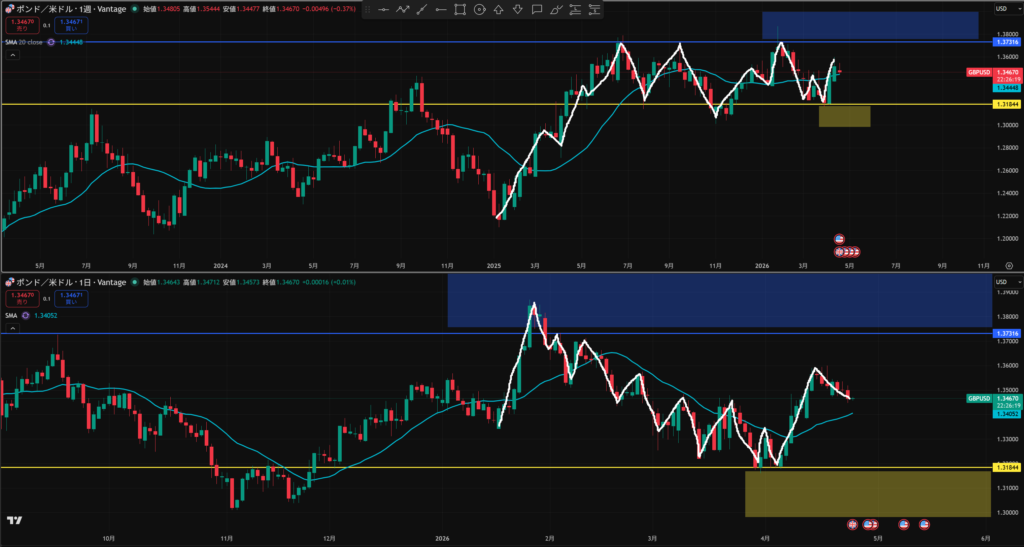Select the up arrow marker tool
The height and width of the screenshot is (547, 1024).
[499, 10]
